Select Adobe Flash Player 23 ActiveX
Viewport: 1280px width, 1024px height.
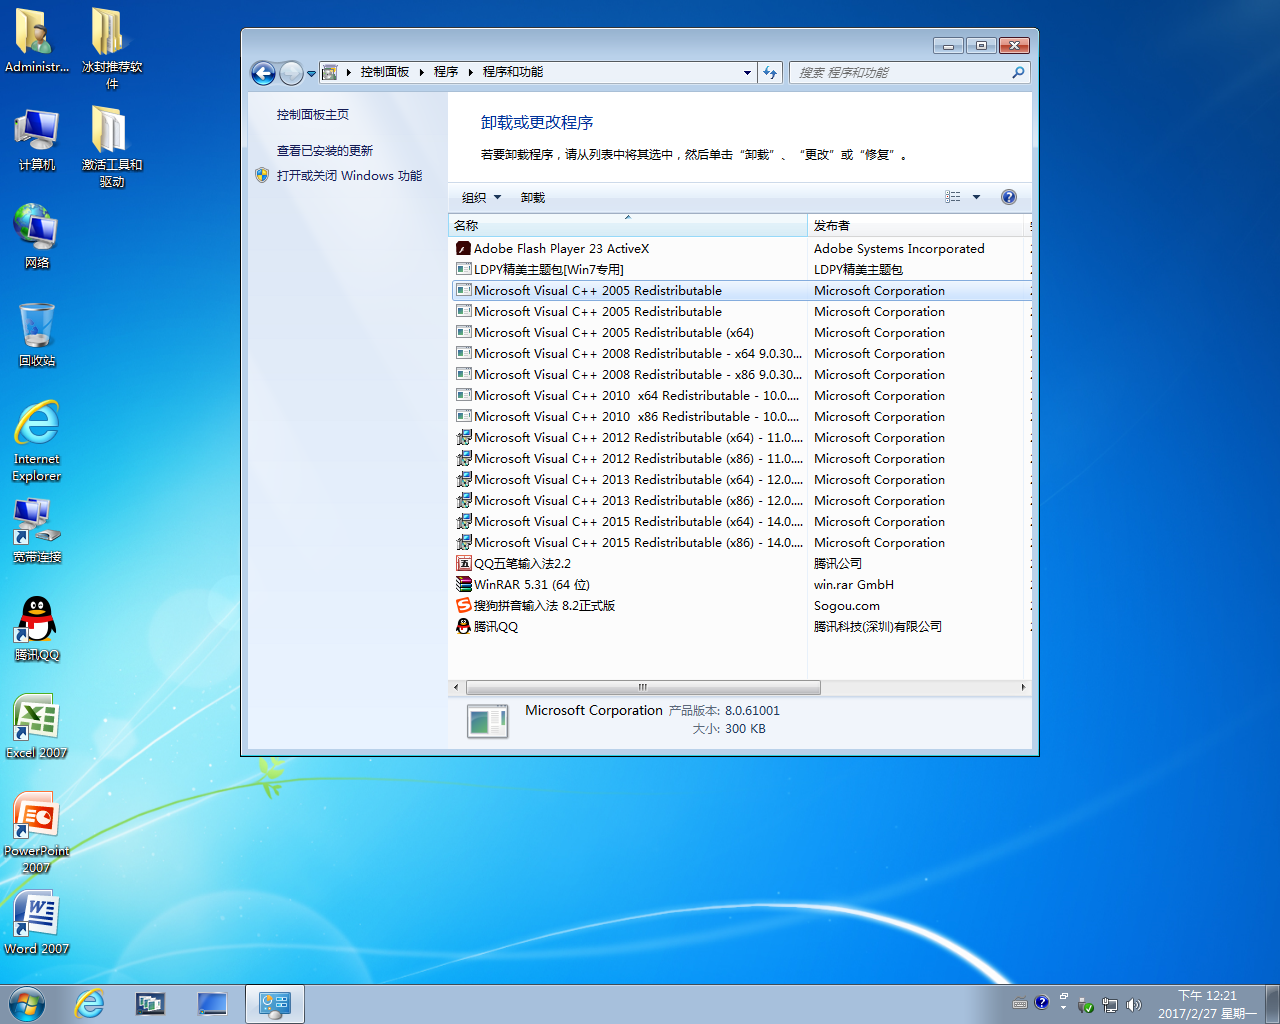coord(740,249)
